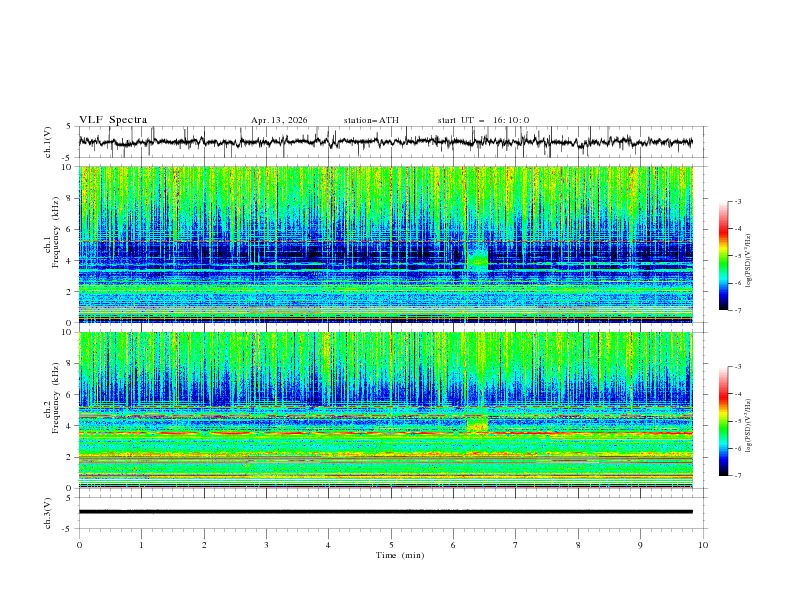The height and width of the screenshot is (612, 792).
Task: Click the '6' tick on time axis
Action: [x=453, y=545]
